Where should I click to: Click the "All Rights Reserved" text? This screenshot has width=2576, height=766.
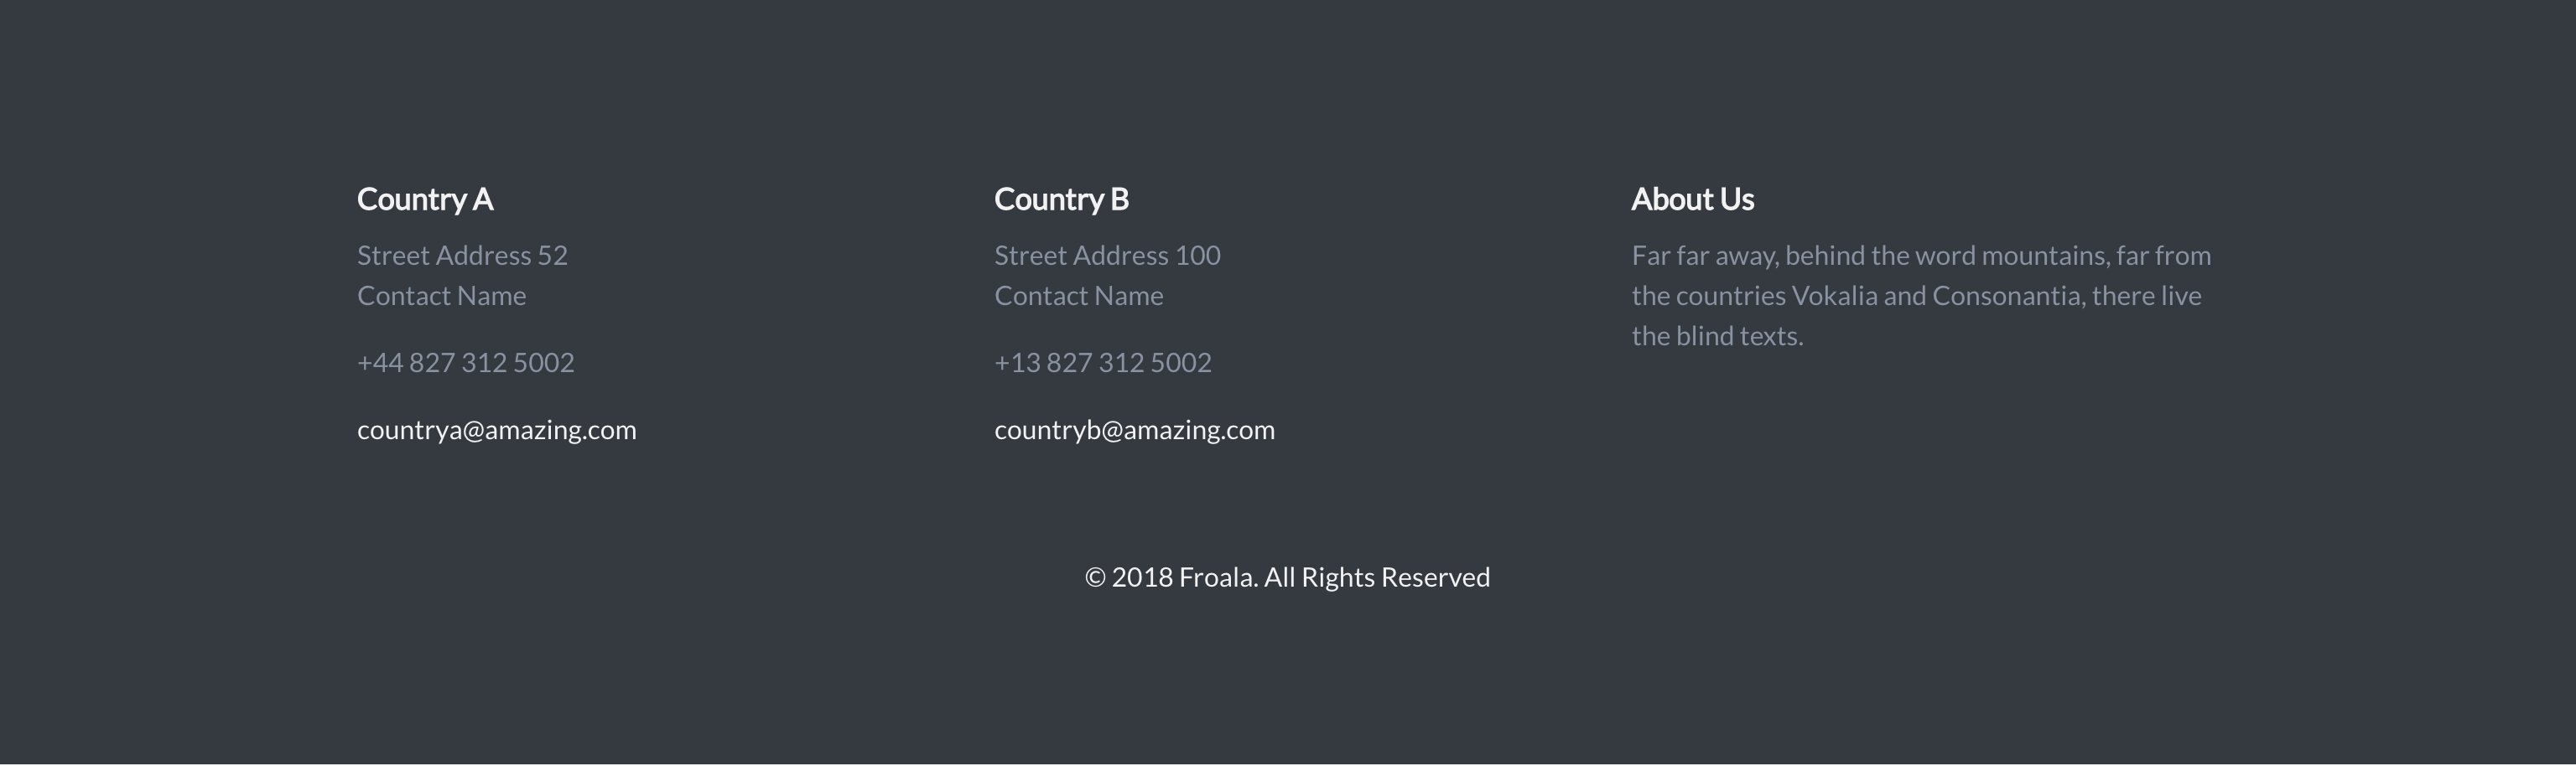[x=1376, y=577]
